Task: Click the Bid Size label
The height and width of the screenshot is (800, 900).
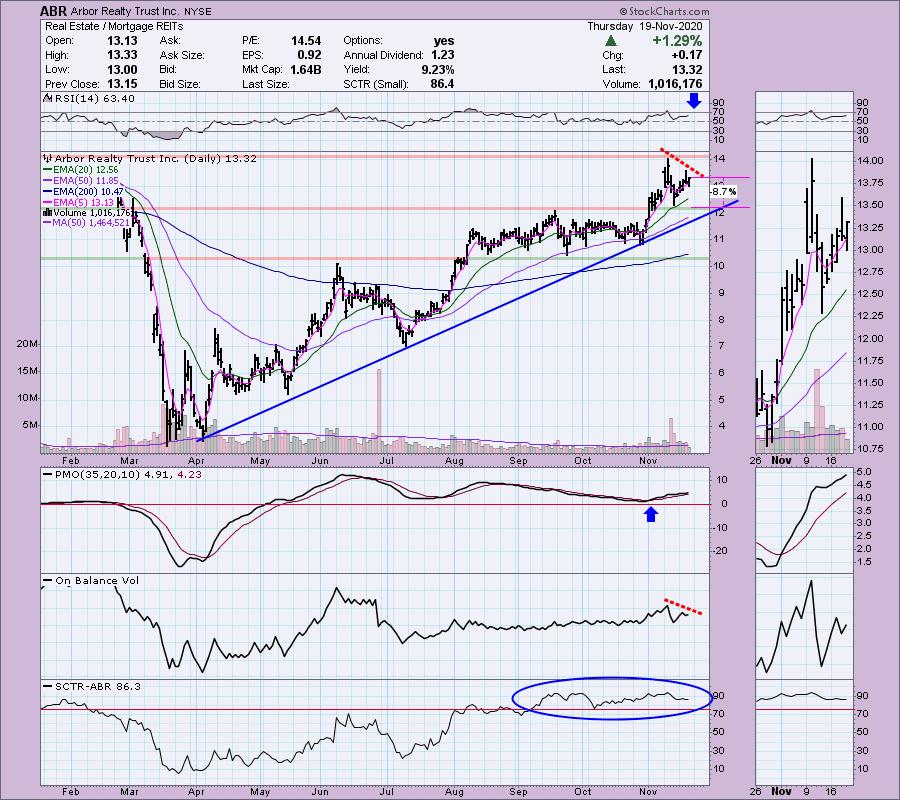Action: point(180,84)
